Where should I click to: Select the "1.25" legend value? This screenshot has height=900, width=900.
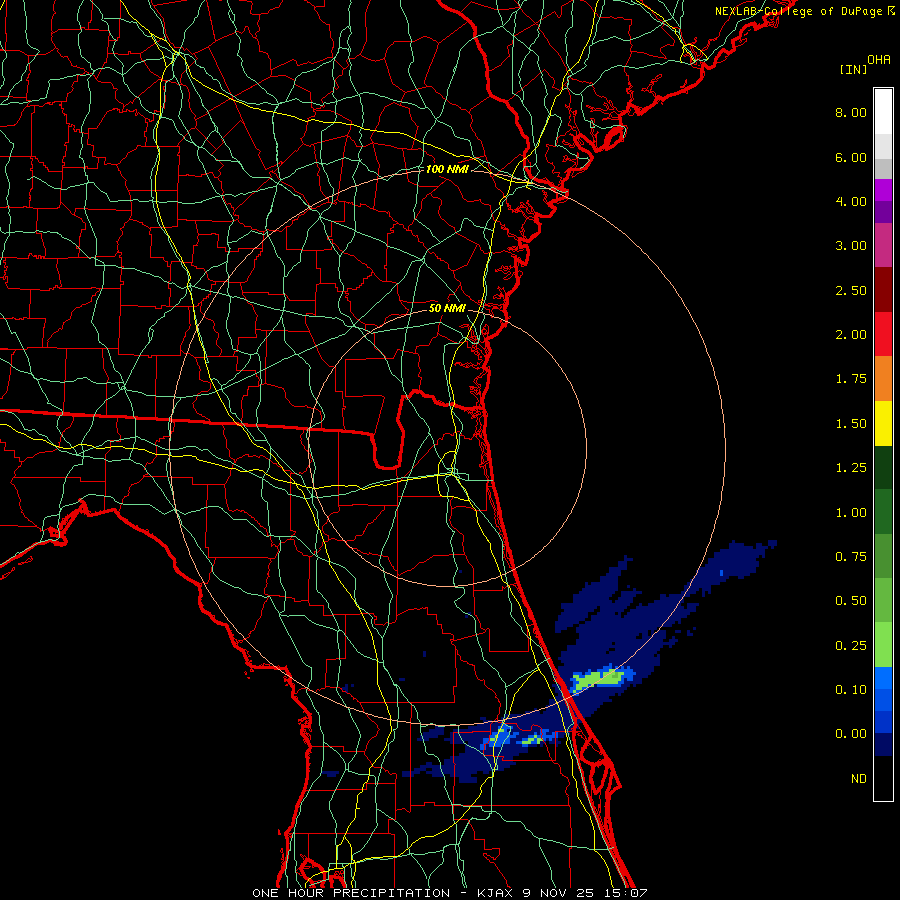click(x=851, y=468)
